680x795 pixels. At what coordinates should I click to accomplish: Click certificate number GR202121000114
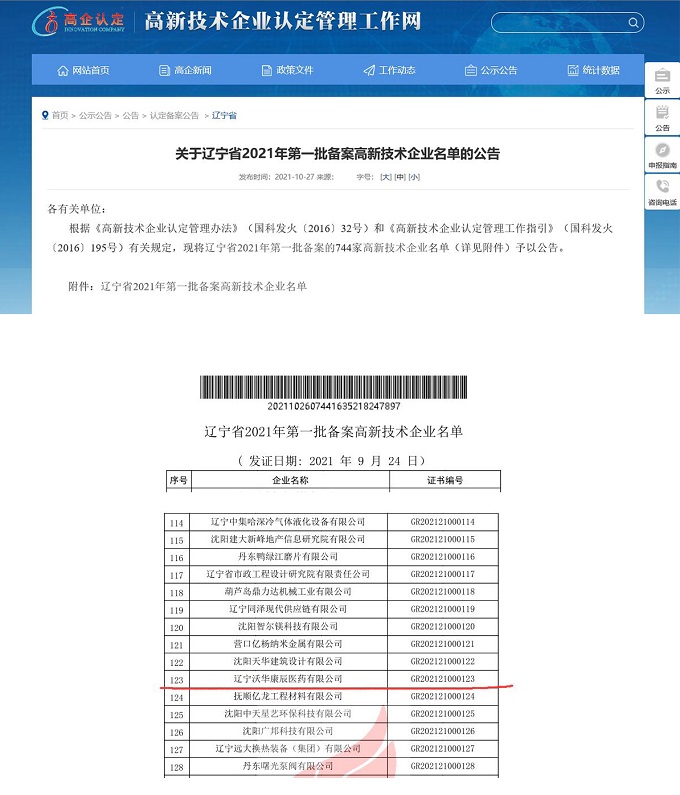pos(443,522)
